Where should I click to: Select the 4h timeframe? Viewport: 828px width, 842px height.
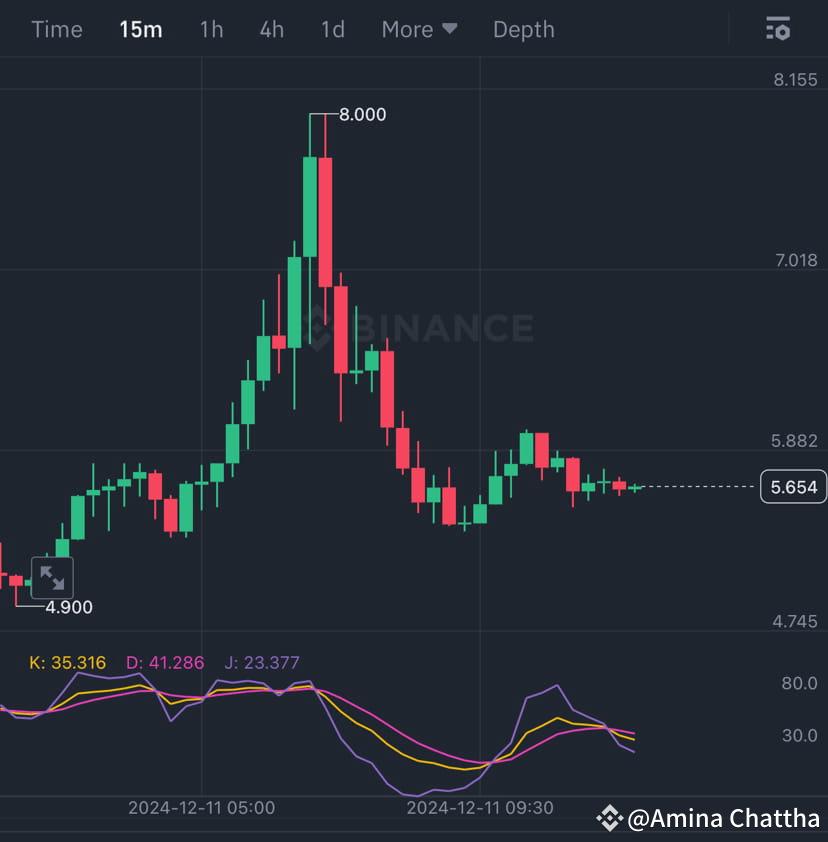pyautogui.click(x=271, y=29)
